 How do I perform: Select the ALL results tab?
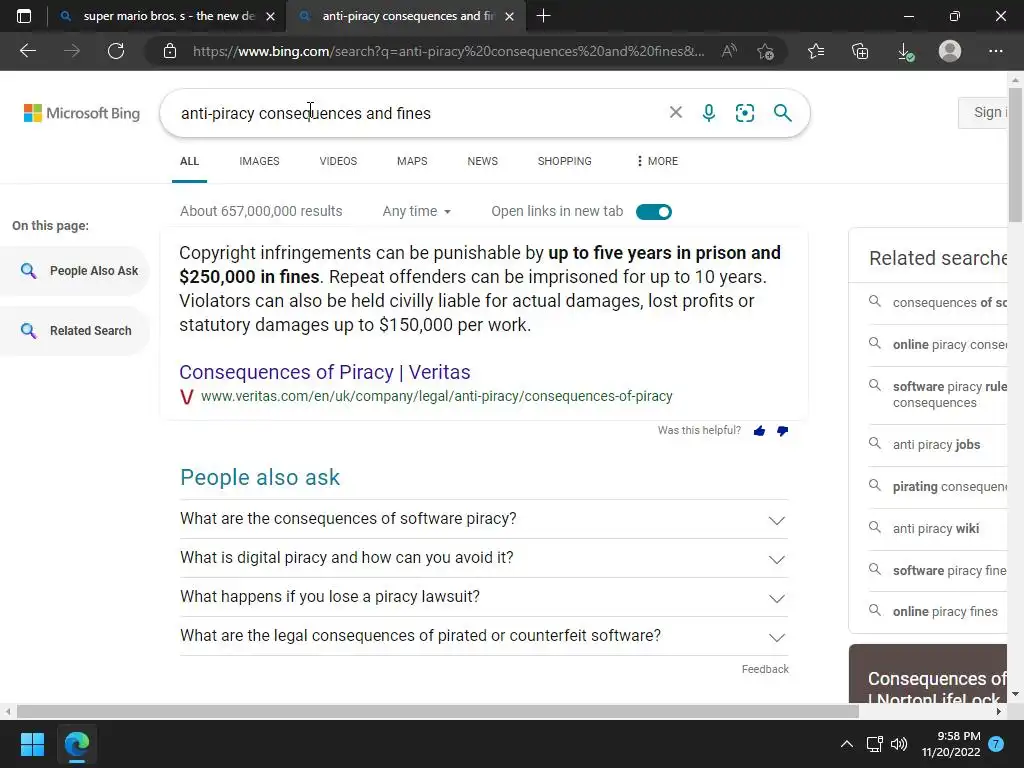(x=189, y=161)
